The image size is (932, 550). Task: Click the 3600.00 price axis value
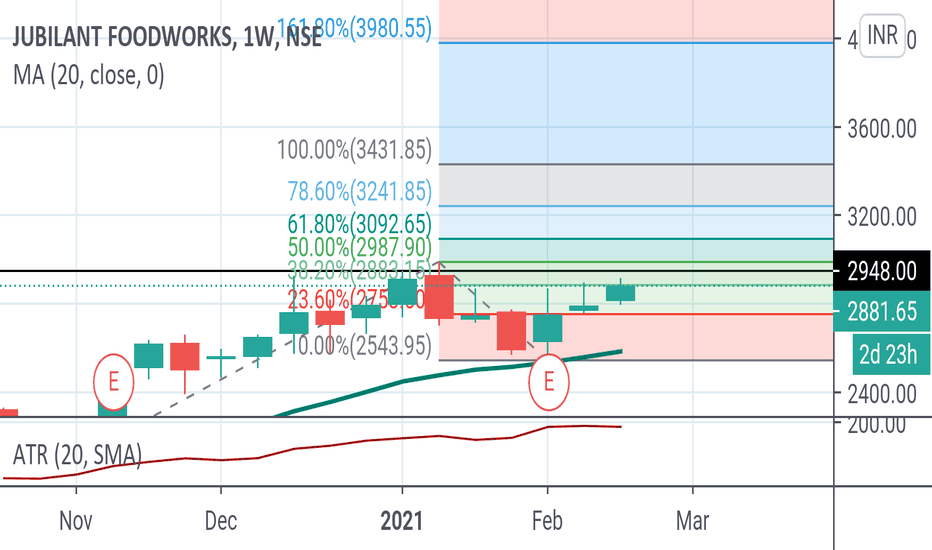[882, 128]
